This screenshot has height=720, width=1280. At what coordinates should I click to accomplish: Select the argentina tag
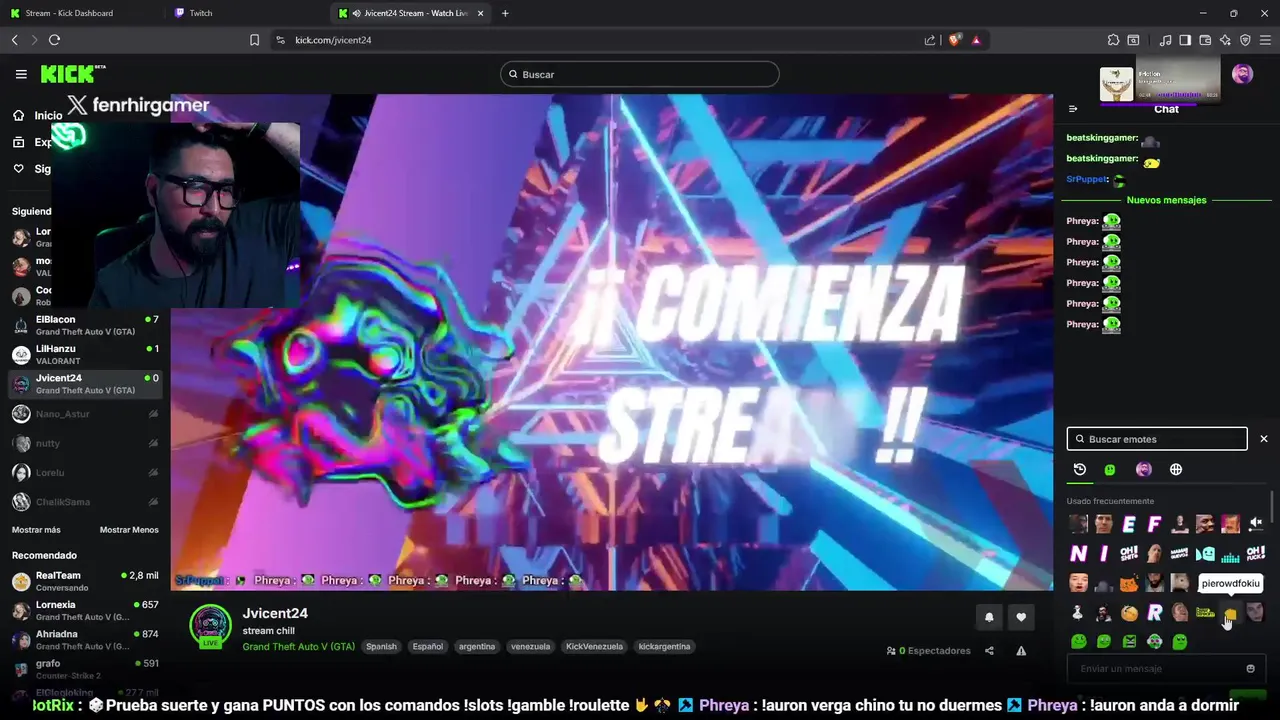coord(477,646)
